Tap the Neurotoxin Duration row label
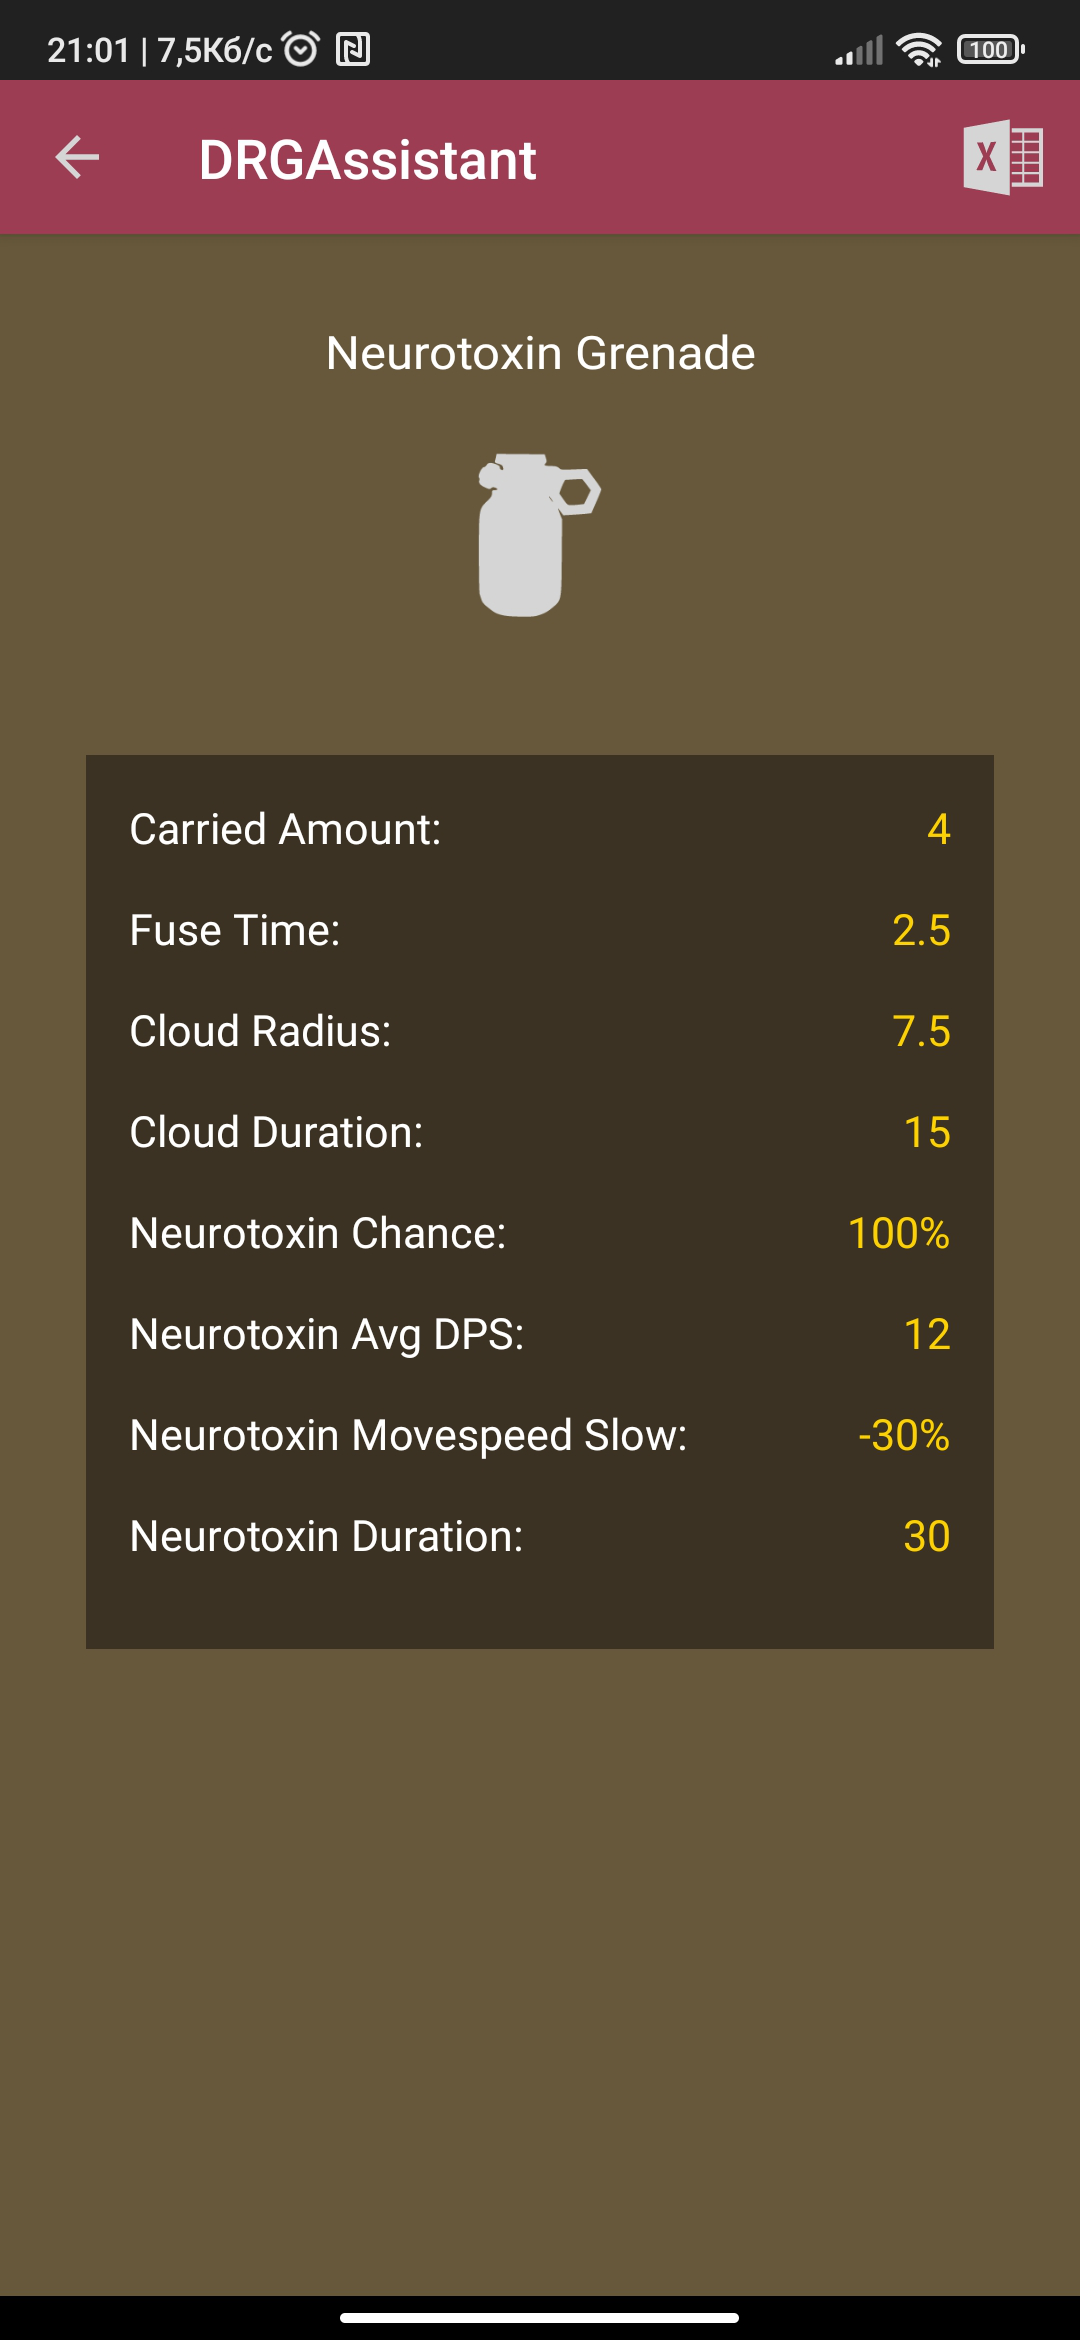Screen dimensions: 1080x2340 click(326, 1536)
